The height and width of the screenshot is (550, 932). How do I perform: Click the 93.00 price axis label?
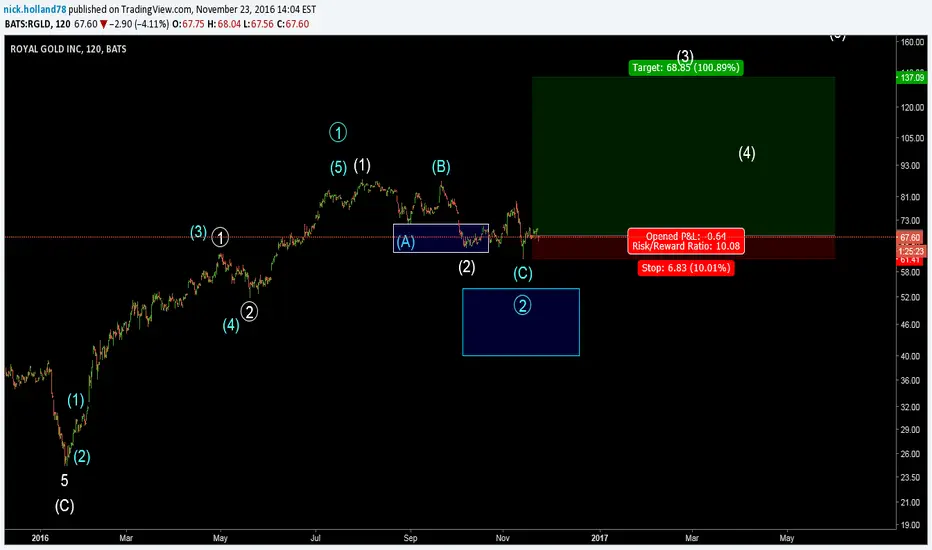[x=910, y=166]
